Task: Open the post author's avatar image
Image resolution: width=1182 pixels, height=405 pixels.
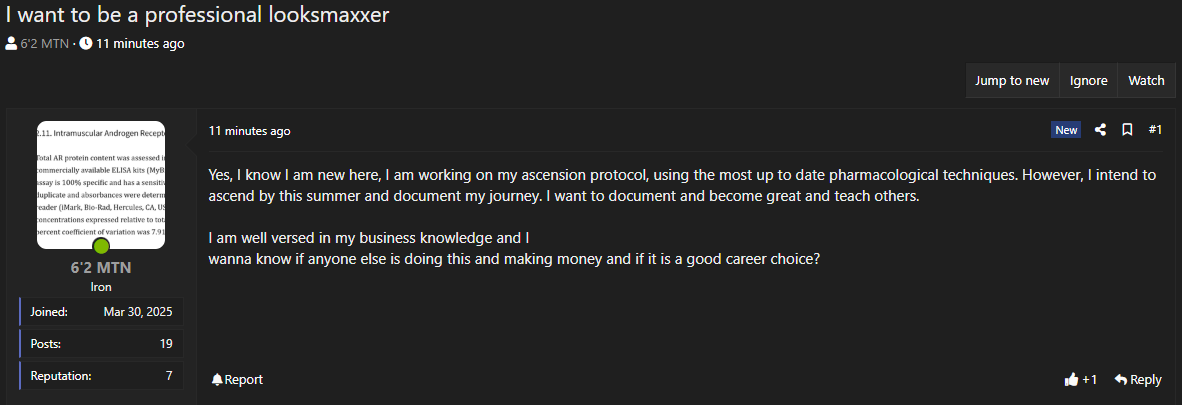Action: [x=101, y=185]
